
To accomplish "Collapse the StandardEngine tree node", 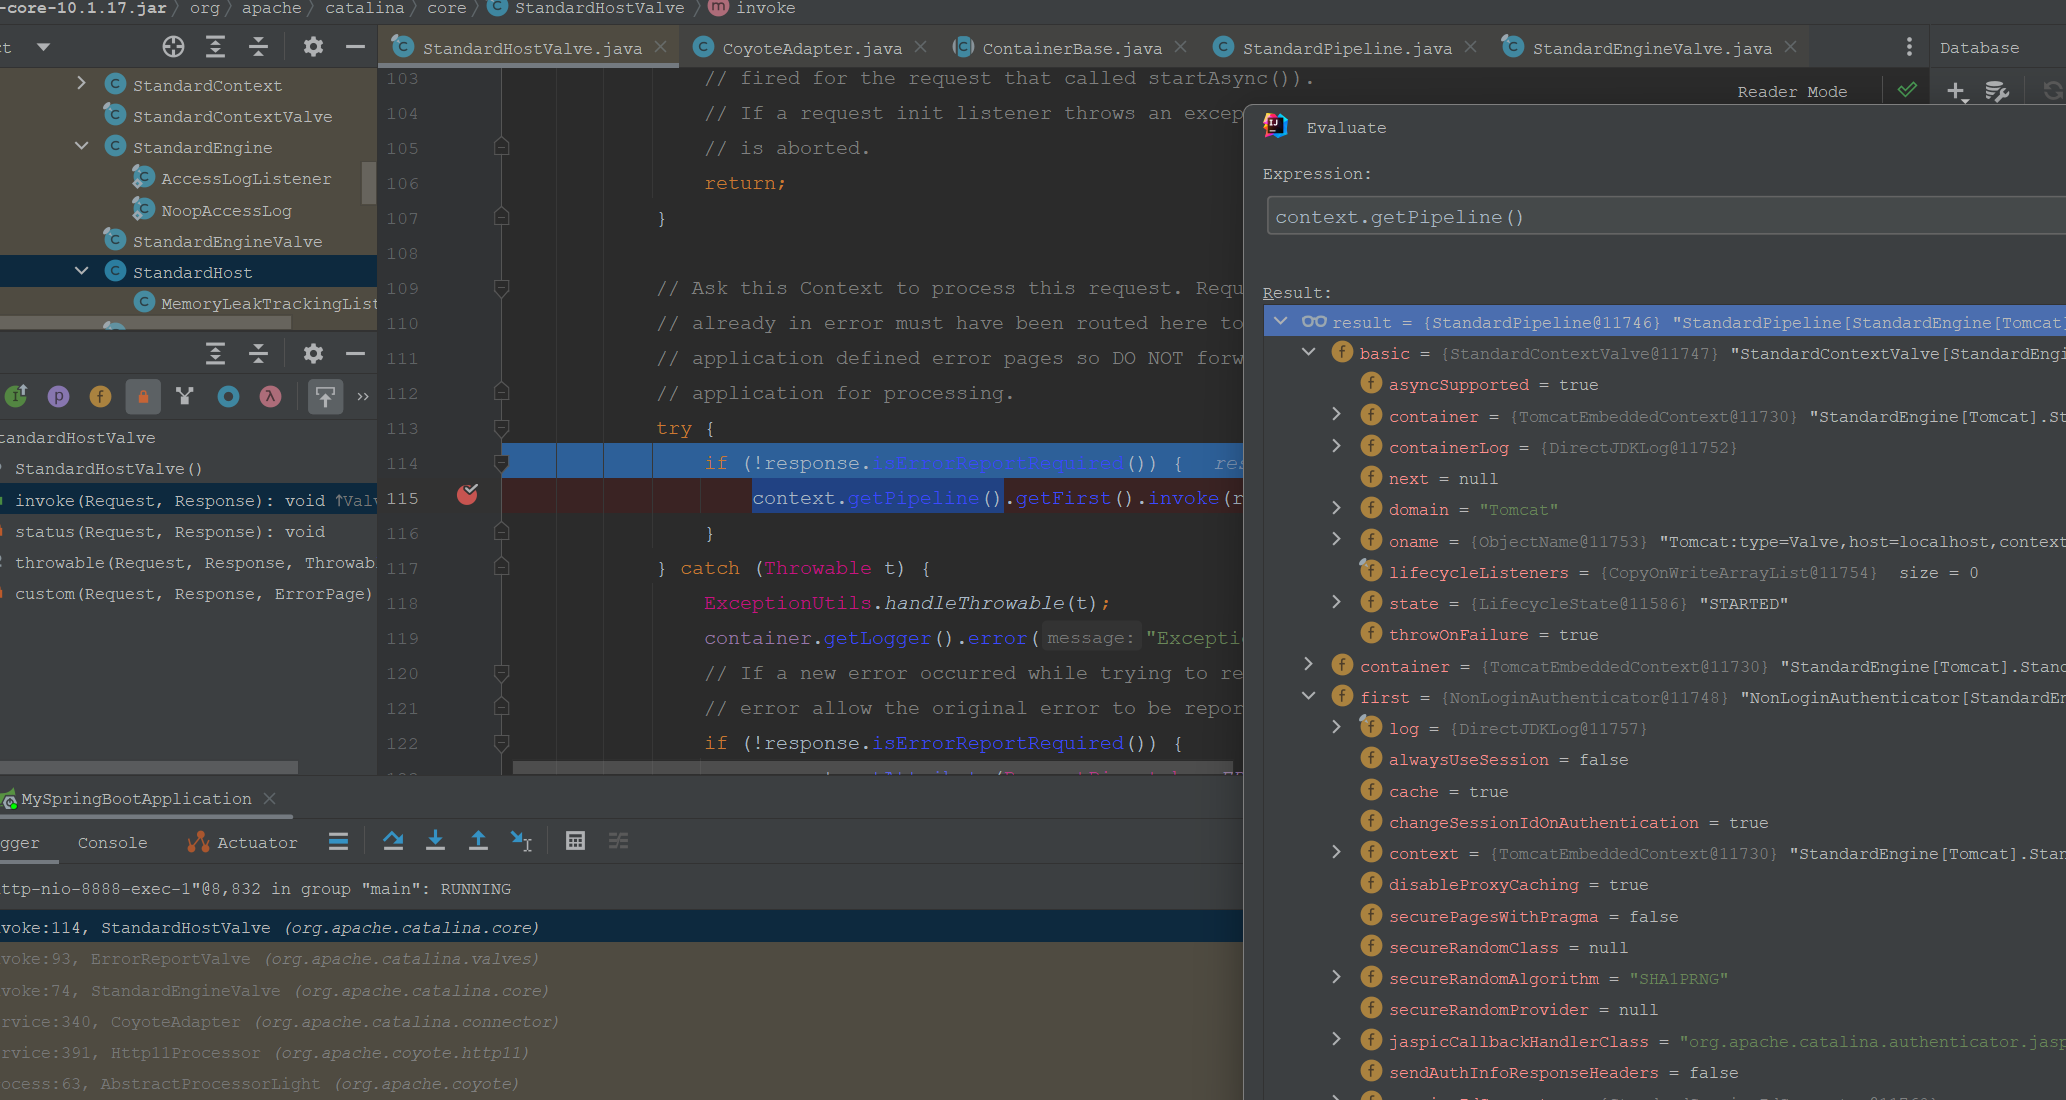I will click(x=82, y=147).
